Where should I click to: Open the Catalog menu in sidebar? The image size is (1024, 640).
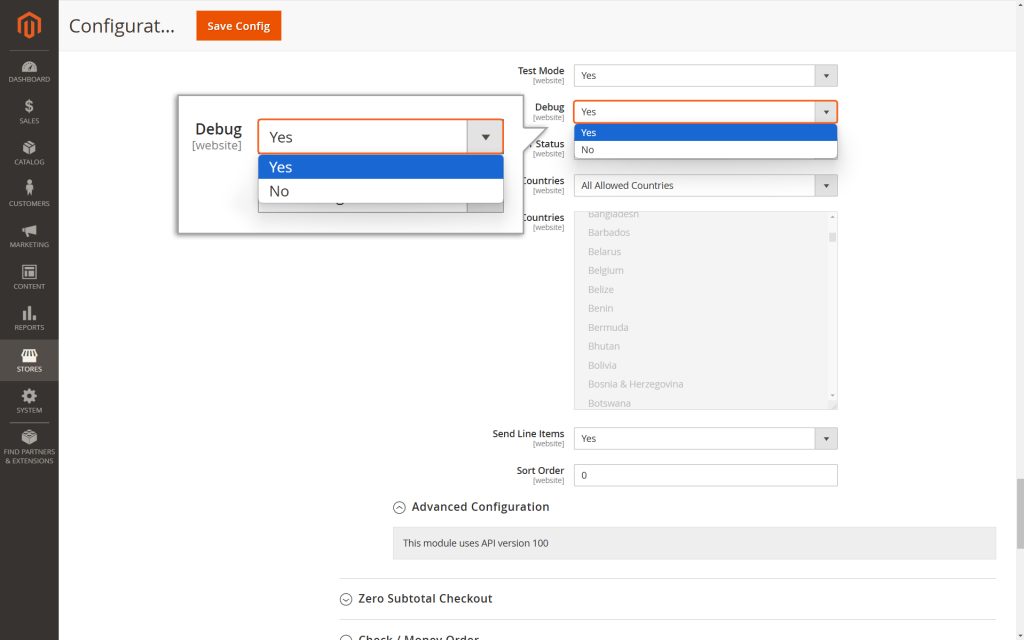[x=29, y=153]
